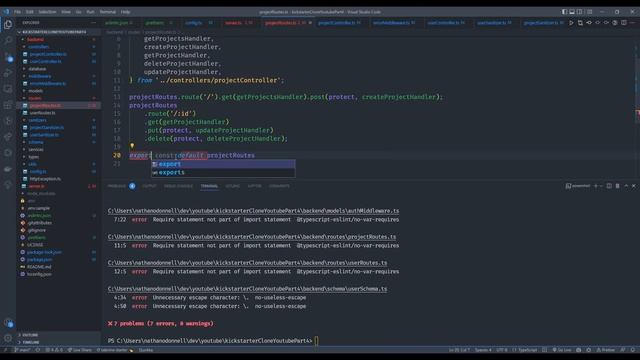Open the Edit menu

(29, 12)
